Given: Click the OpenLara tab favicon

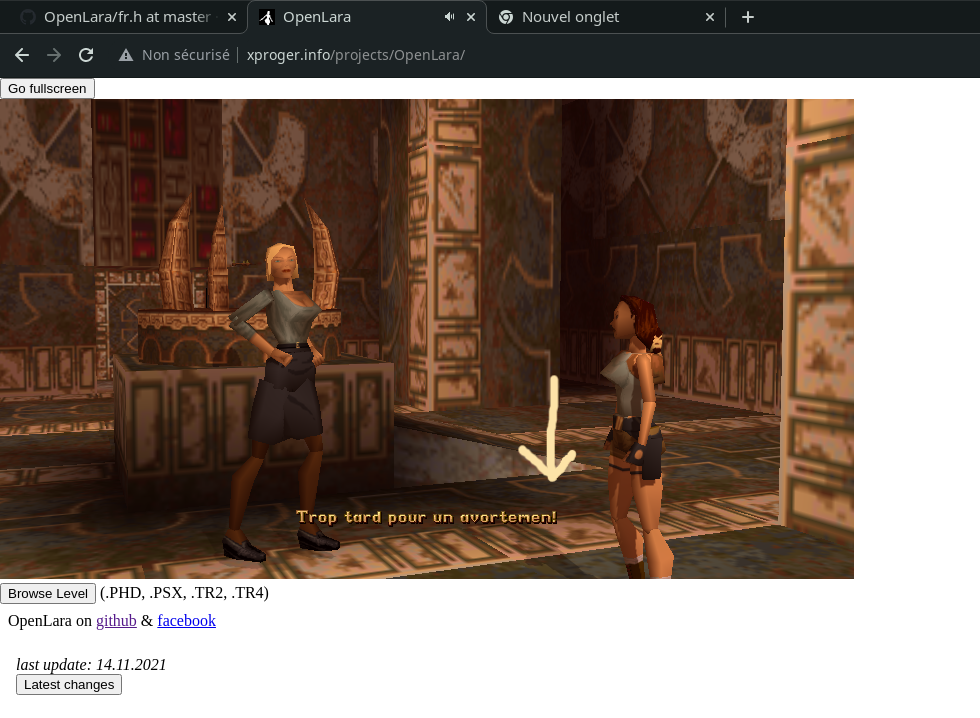Looking at the screenshot, I should coord(267,17).
